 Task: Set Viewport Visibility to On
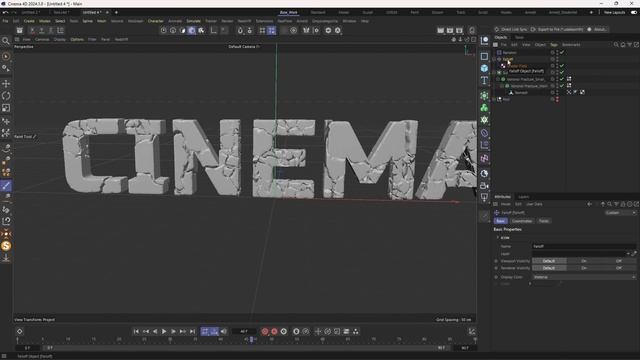(x=584, y=261)
